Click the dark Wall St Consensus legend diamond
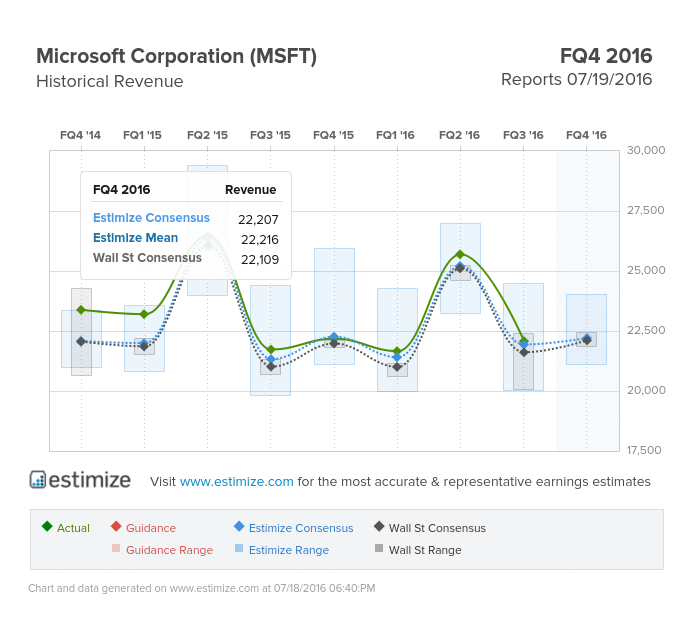Screen dimensions: 685x620 tap(379, 526)
